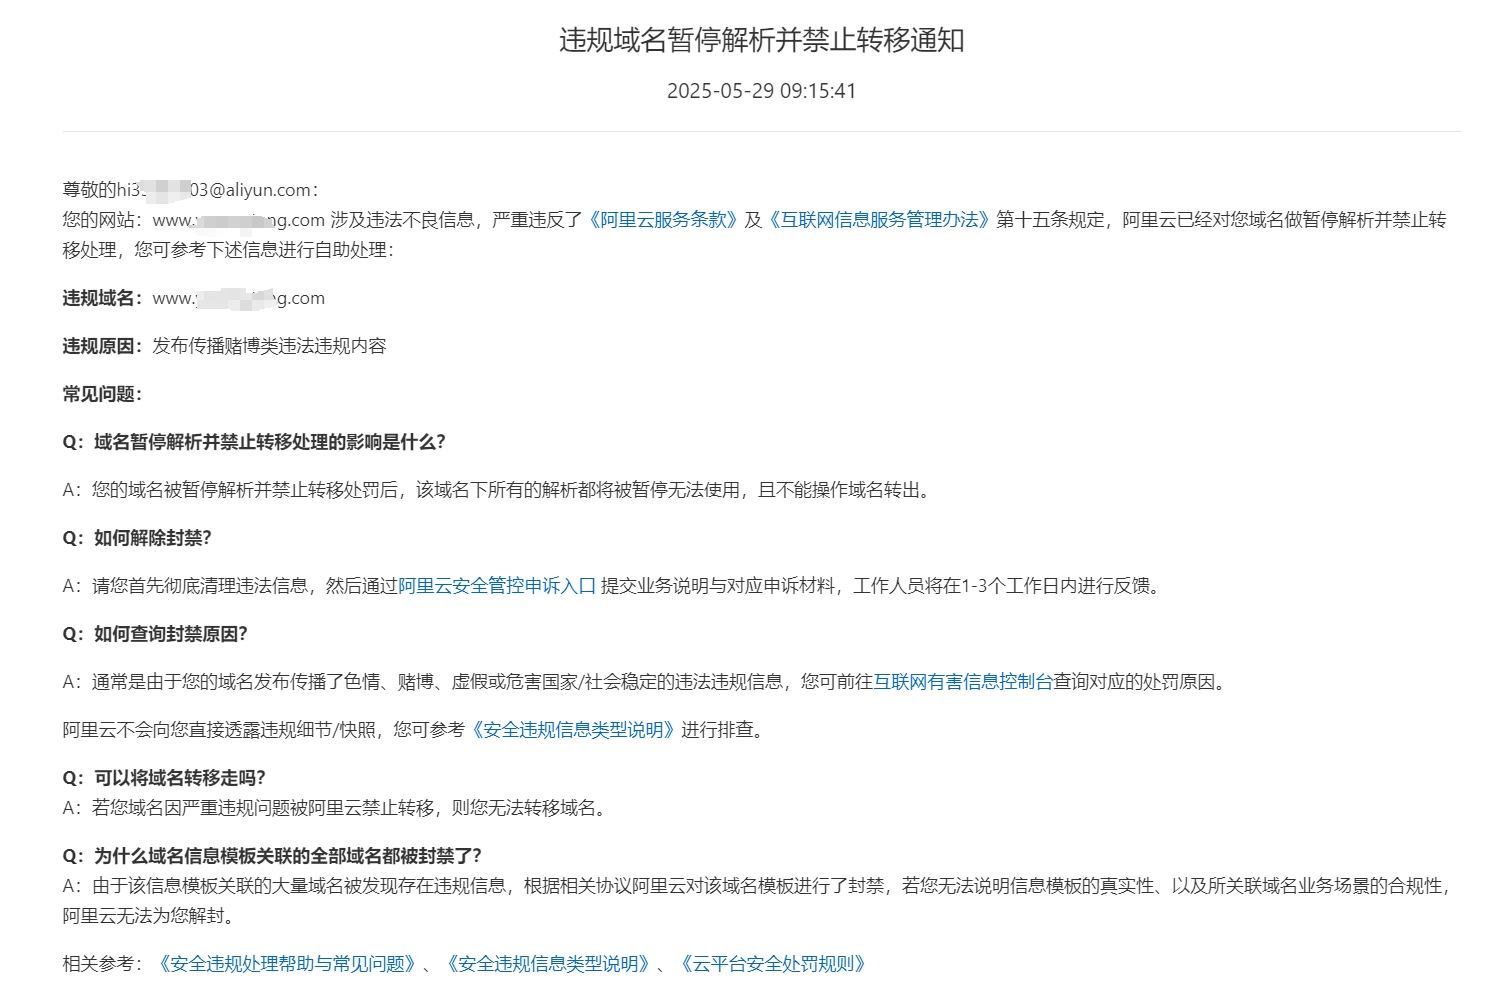The image size is (1497, 999).
Task: Open 《安全违规处理帮助与常见问题》 reference link
Action: point(287,964)
